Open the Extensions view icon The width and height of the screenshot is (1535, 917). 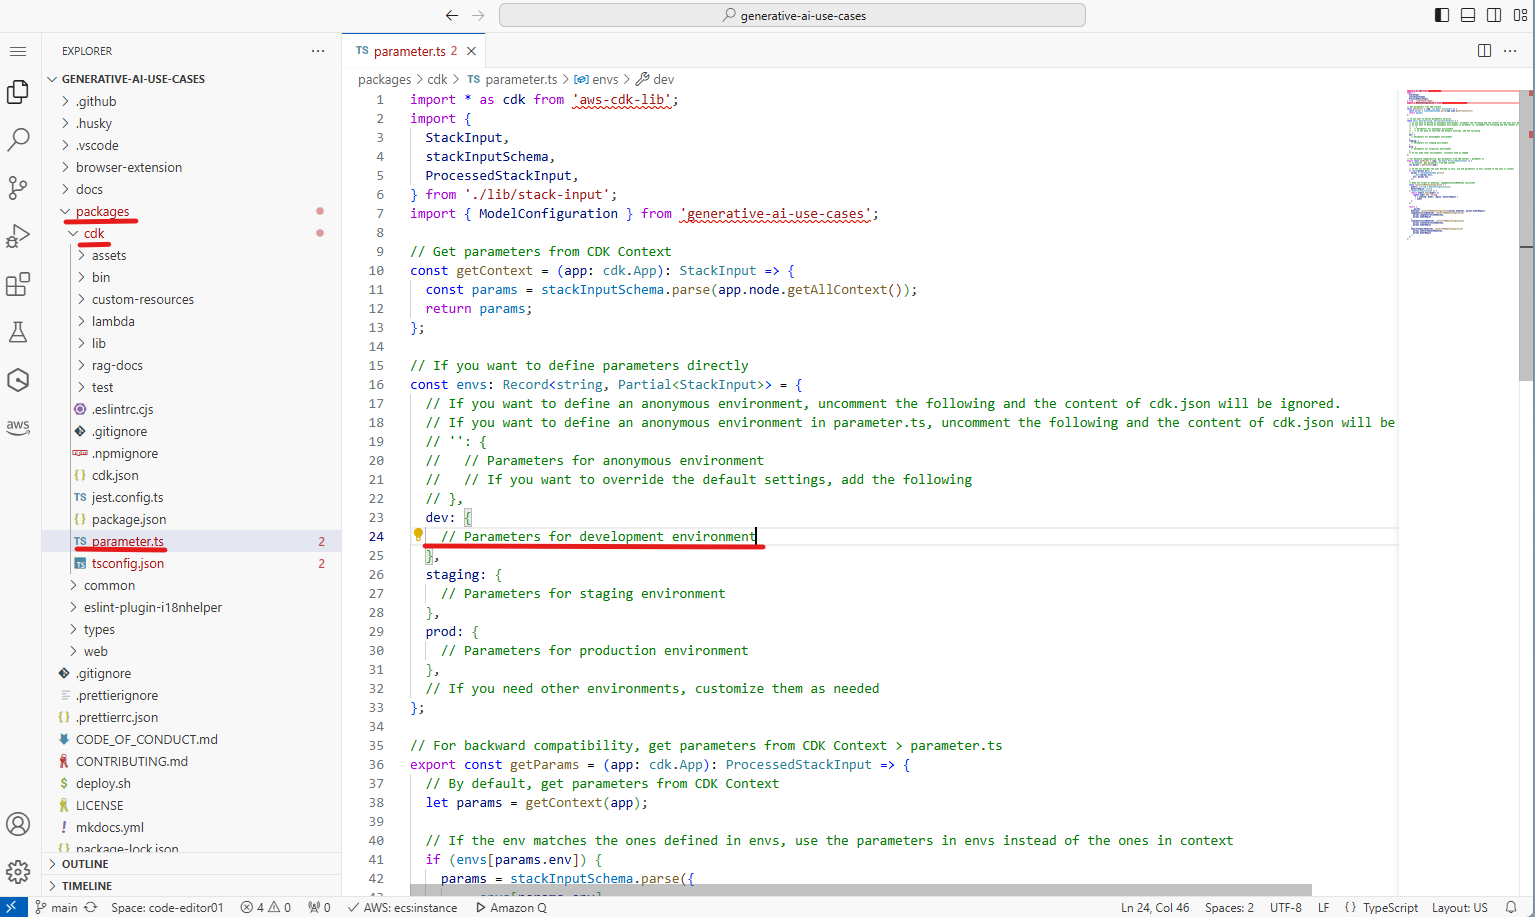pyautogui.click(x=18, y=284)
